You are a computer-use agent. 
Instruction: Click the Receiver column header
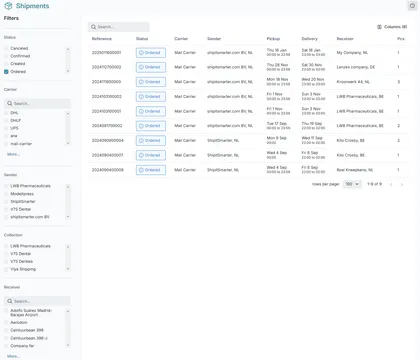[345, 39]
